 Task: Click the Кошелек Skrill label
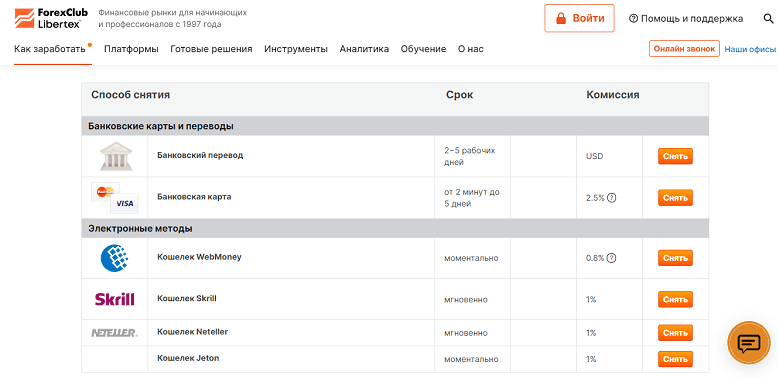187,298
